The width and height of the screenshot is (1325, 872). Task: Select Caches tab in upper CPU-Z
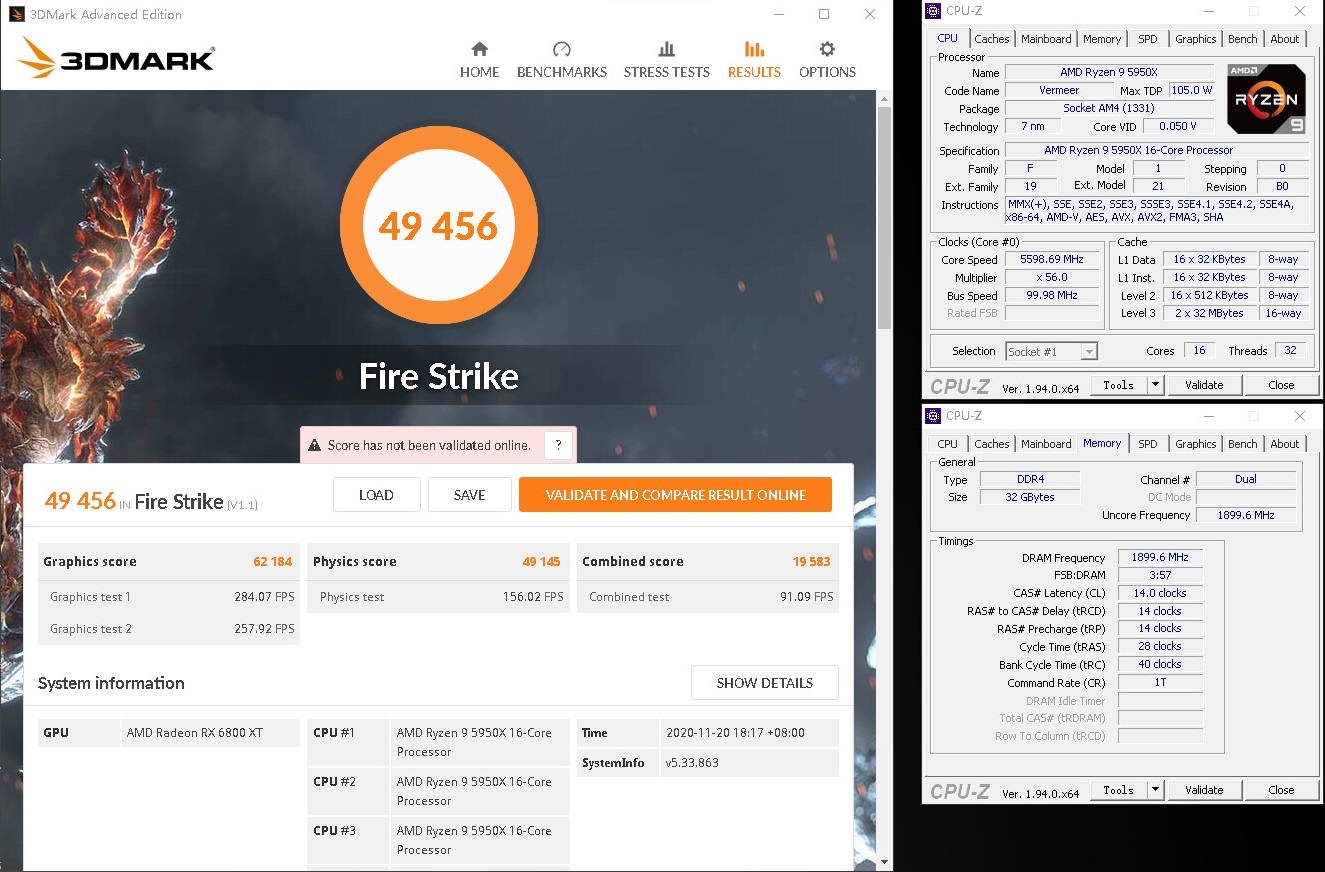click(x=991, y=39)
